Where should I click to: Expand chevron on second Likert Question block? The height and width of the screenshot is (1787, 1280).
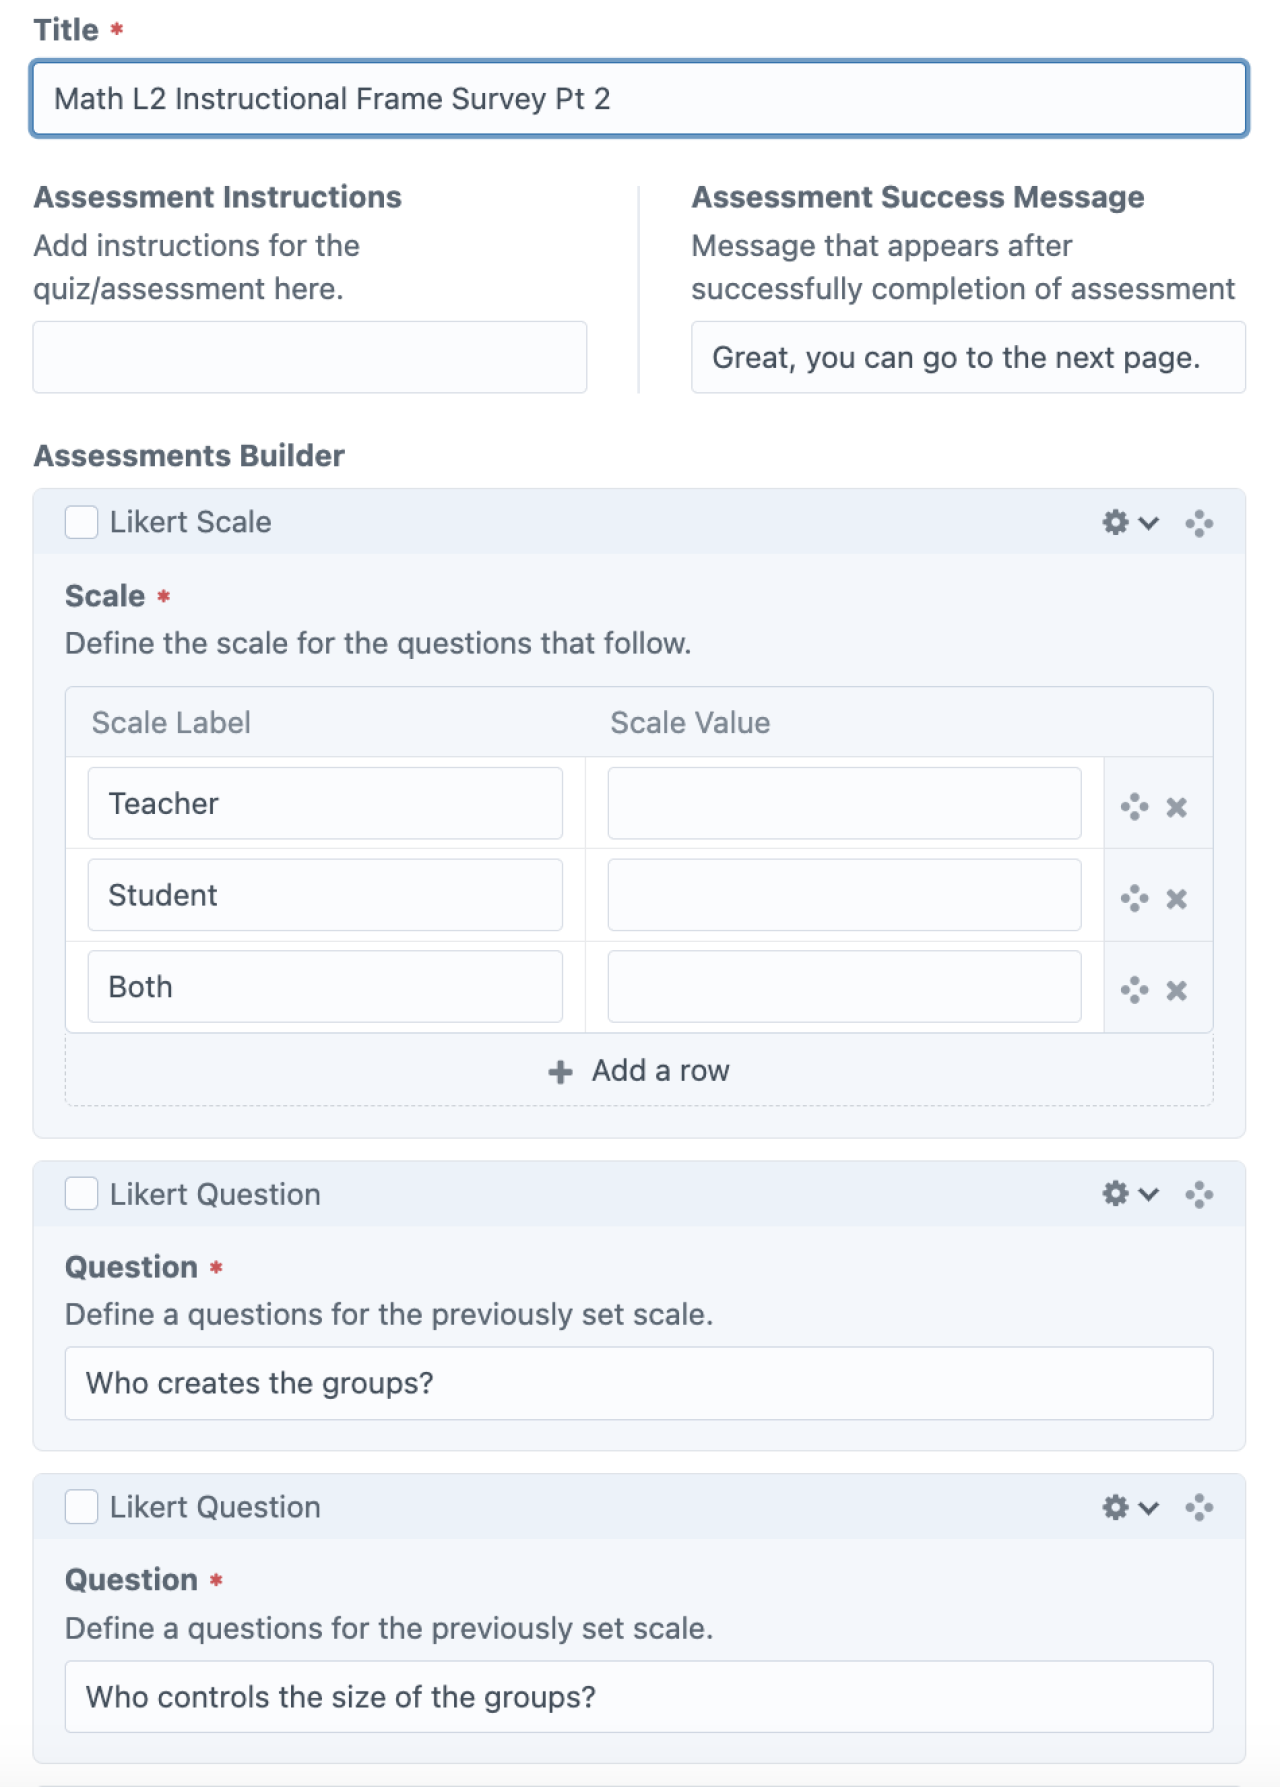coord(1146,1508)
